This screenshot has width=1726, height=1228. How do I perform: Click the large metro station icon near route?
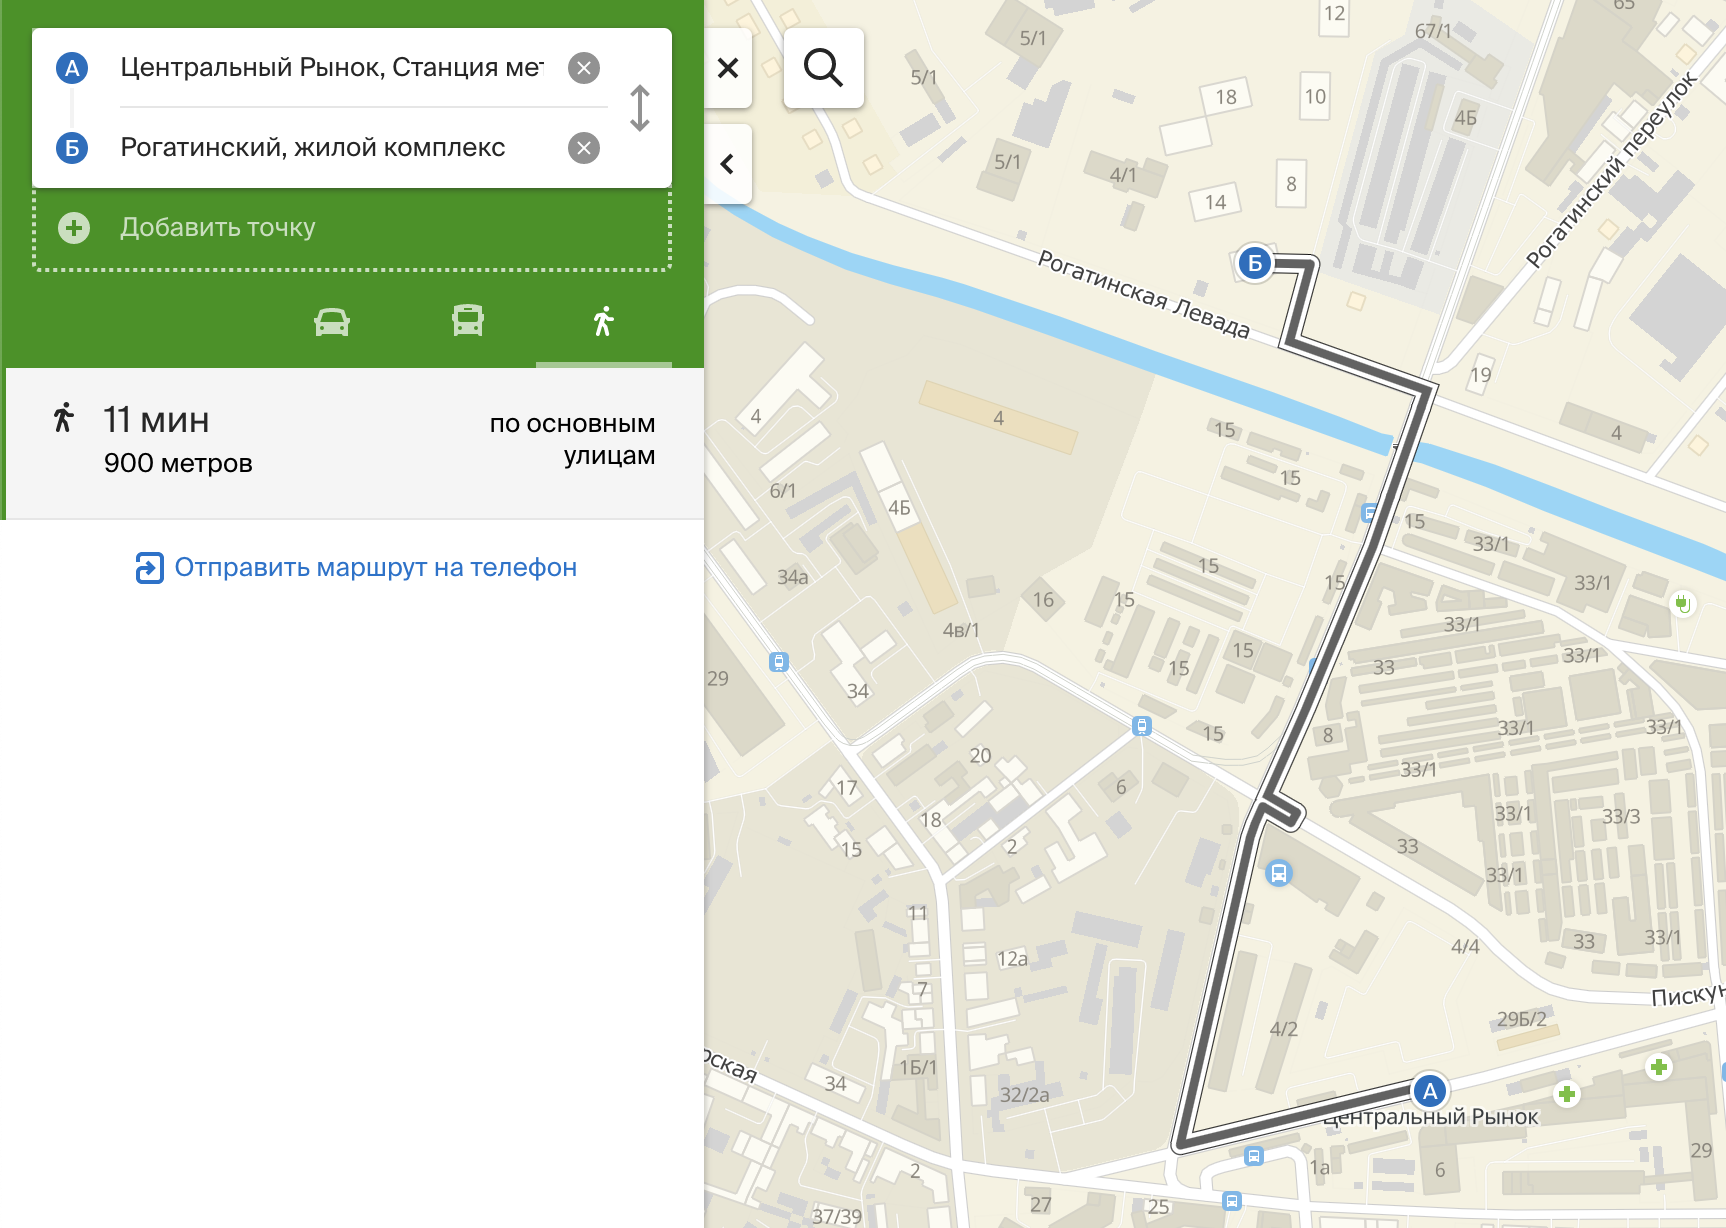(1278, 873)
